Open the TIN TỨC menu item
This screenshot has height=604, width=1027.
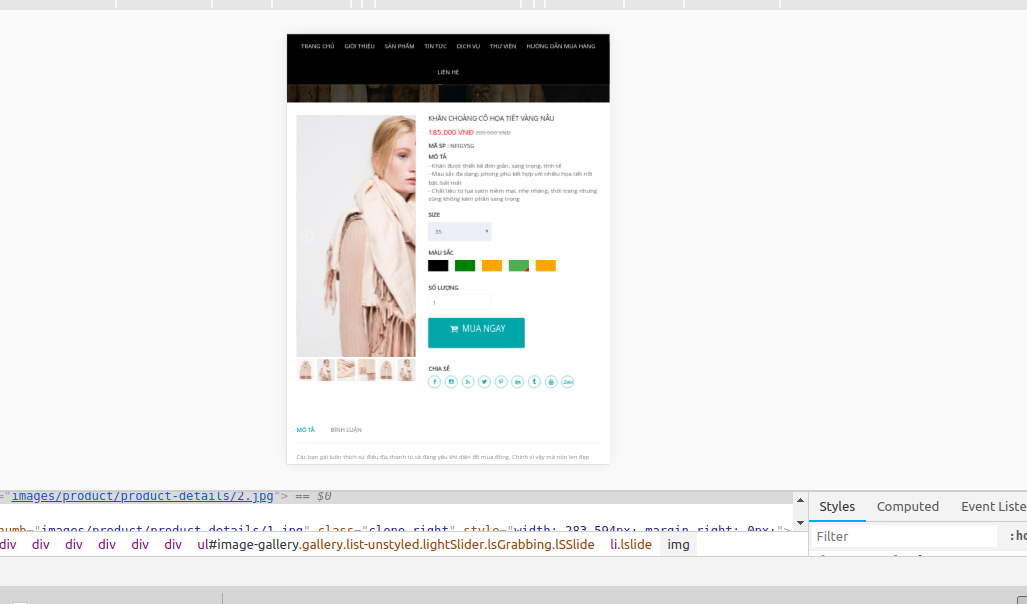tap(436, 47)
